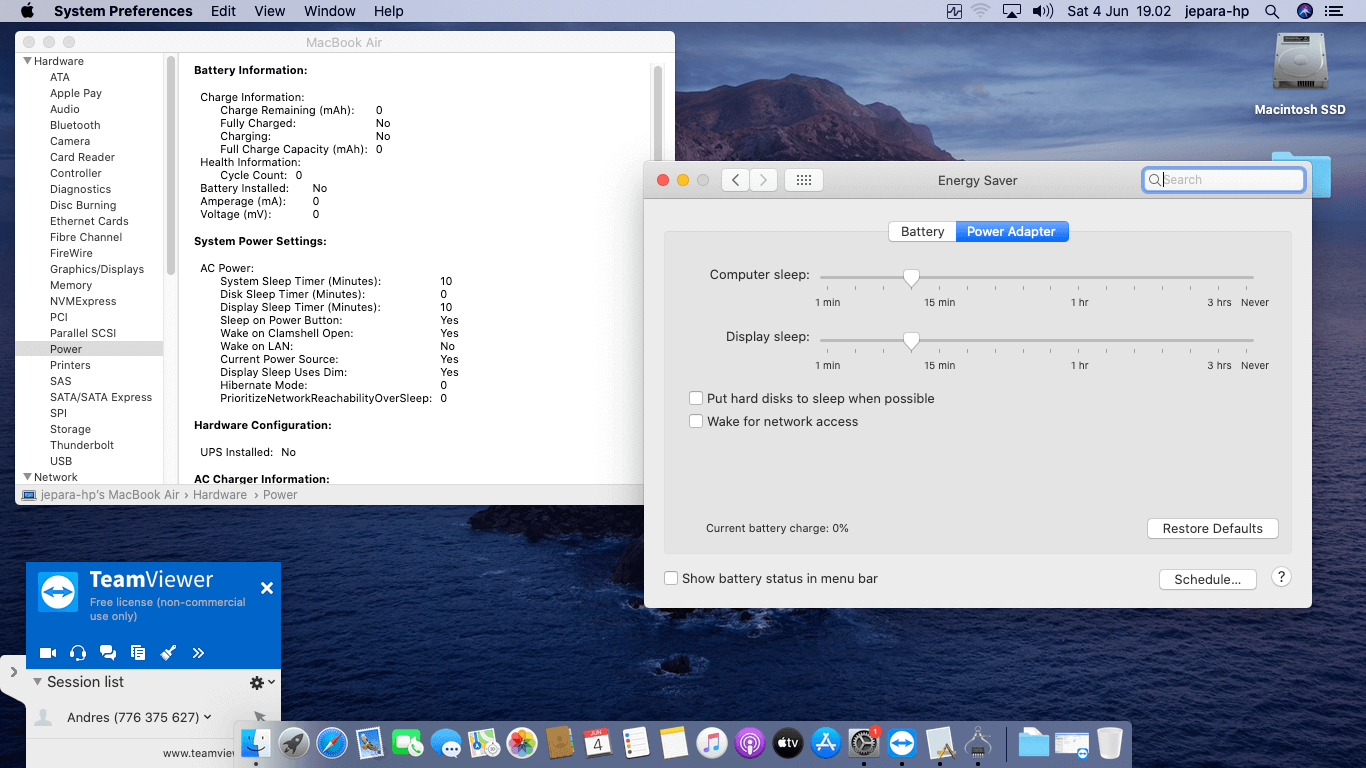Open volume control in menu bar
1366x768 pixels.
1043,11
